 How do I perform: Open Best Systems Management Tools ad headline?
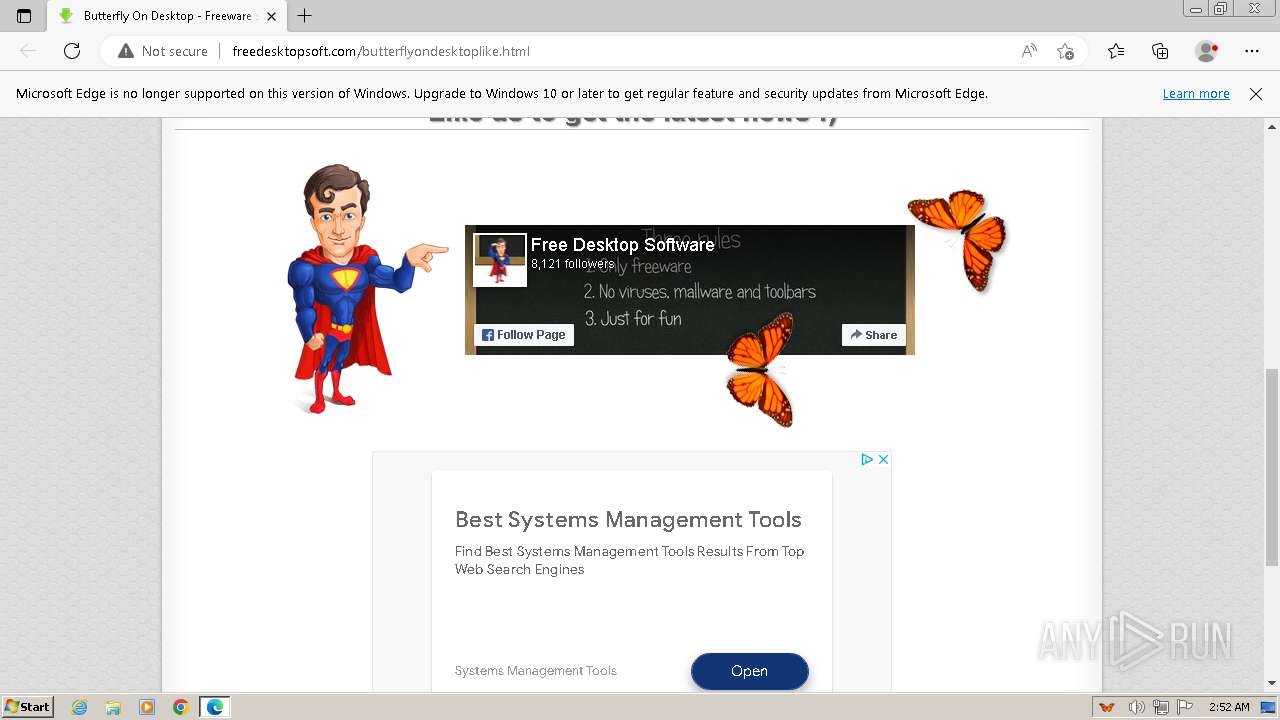(628, 519)
